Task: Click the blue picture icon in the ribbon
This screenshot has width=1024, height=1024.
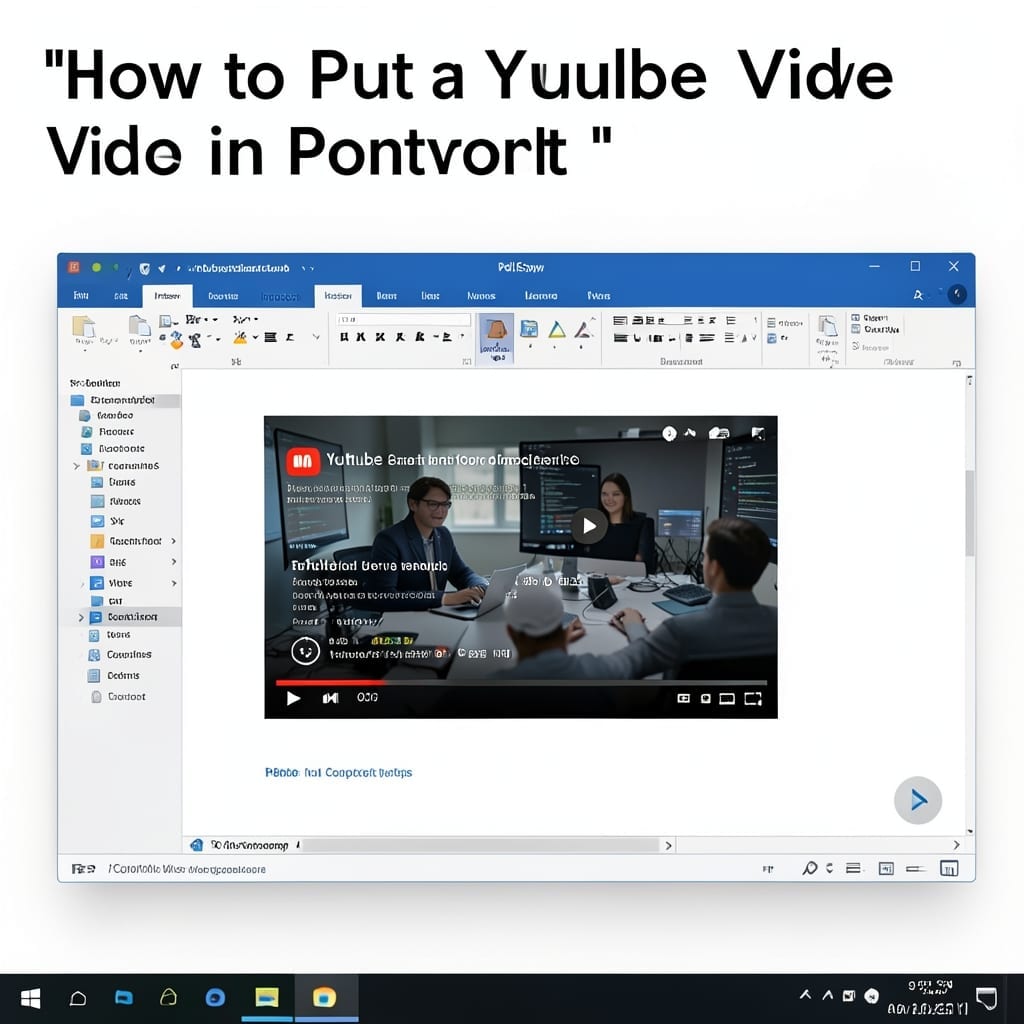Action: (529, 328)
